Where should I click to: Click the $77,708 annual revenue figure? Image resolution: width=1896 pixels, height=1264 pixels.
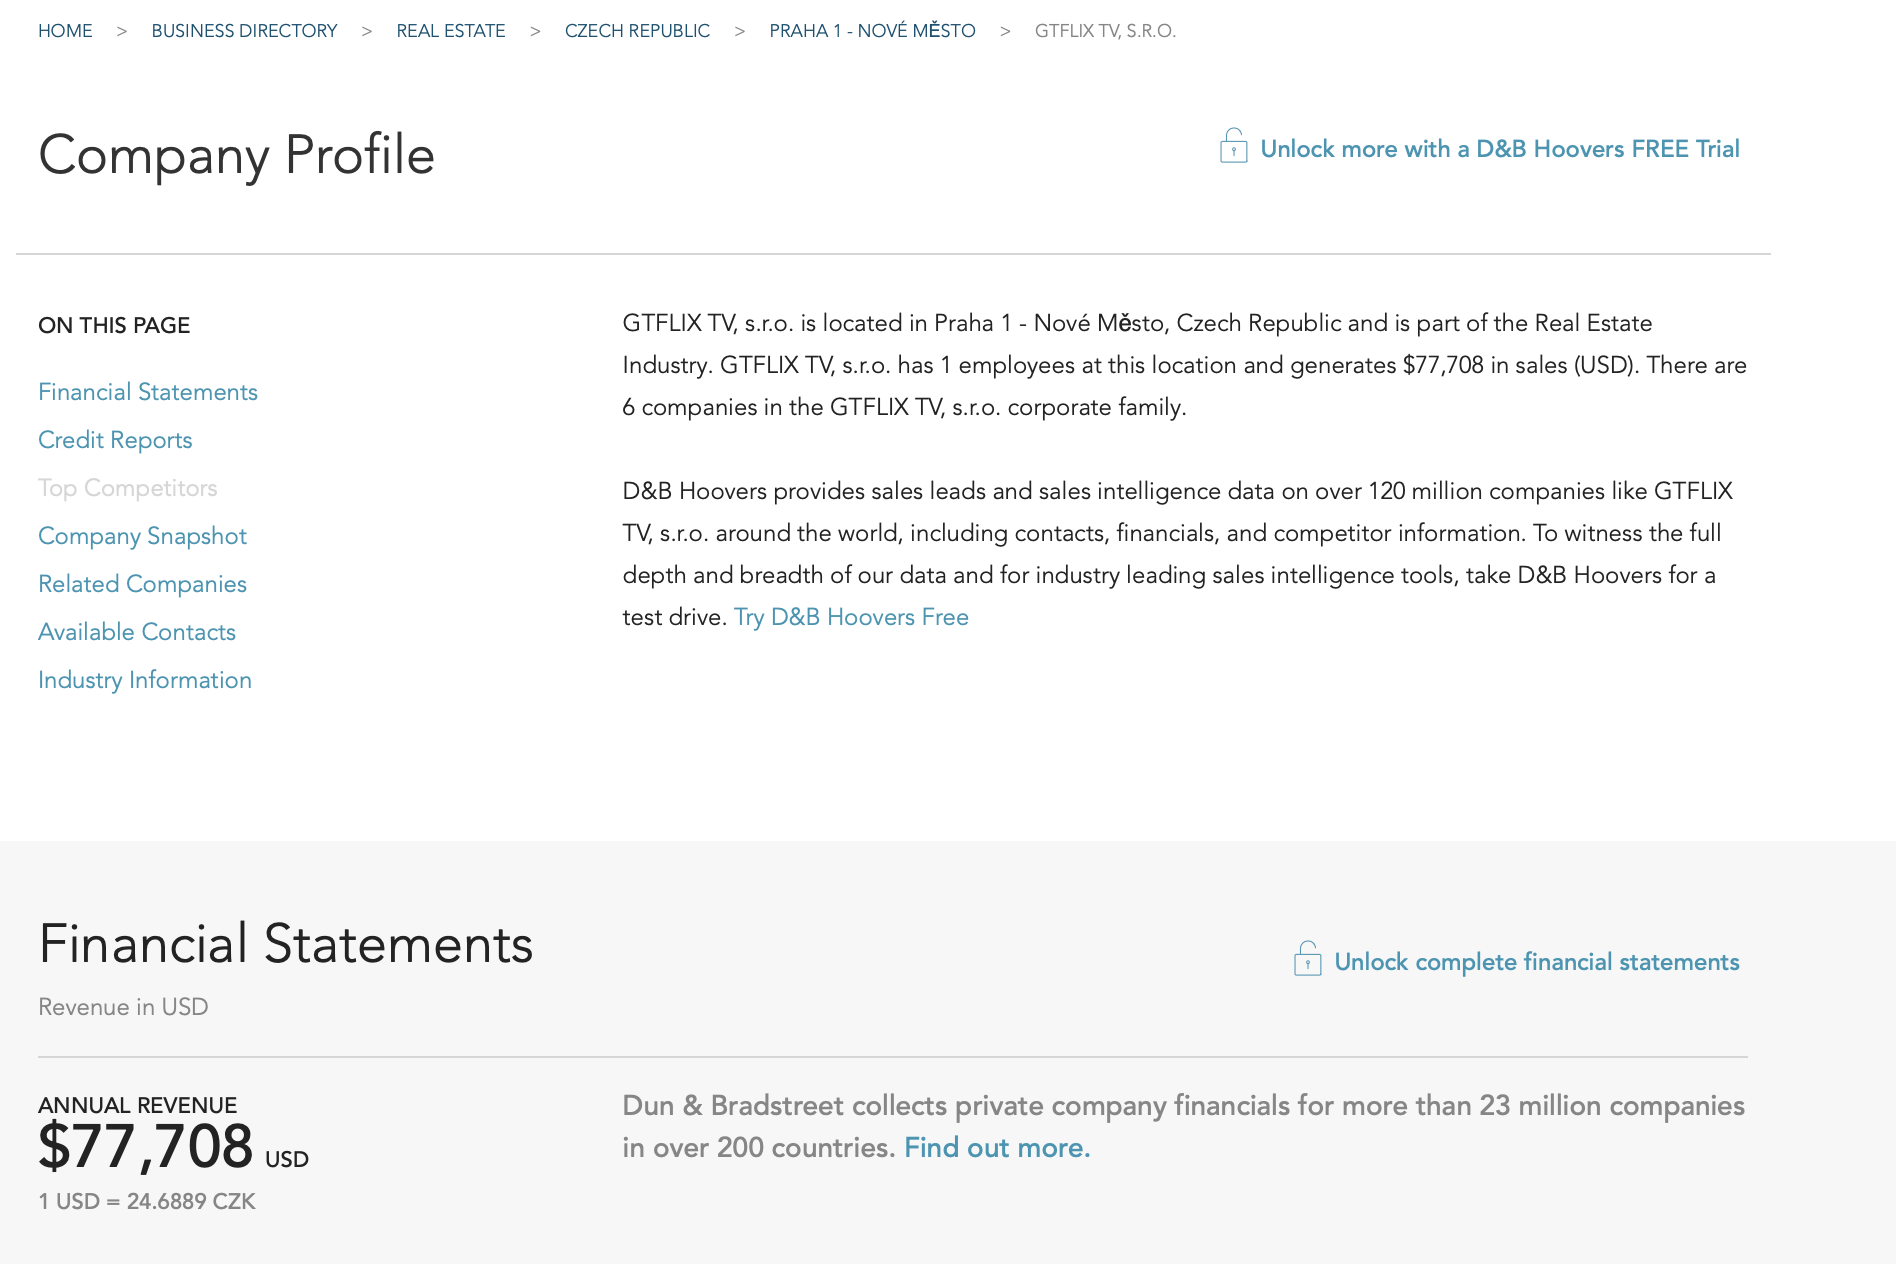click(x=146, y=1146)
